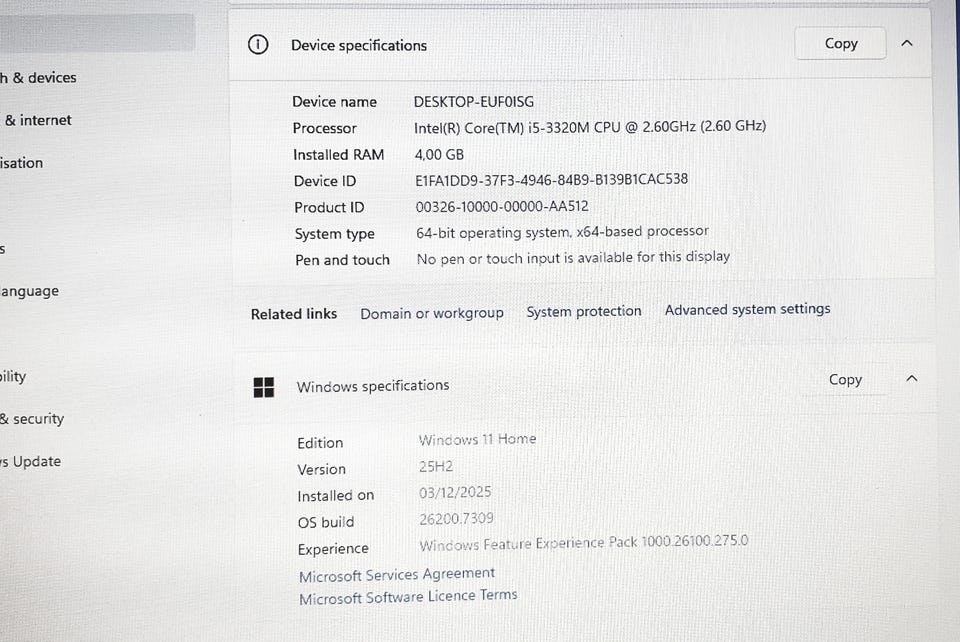
Task: Copy the Windows specifications
Action: coord(845,379)
